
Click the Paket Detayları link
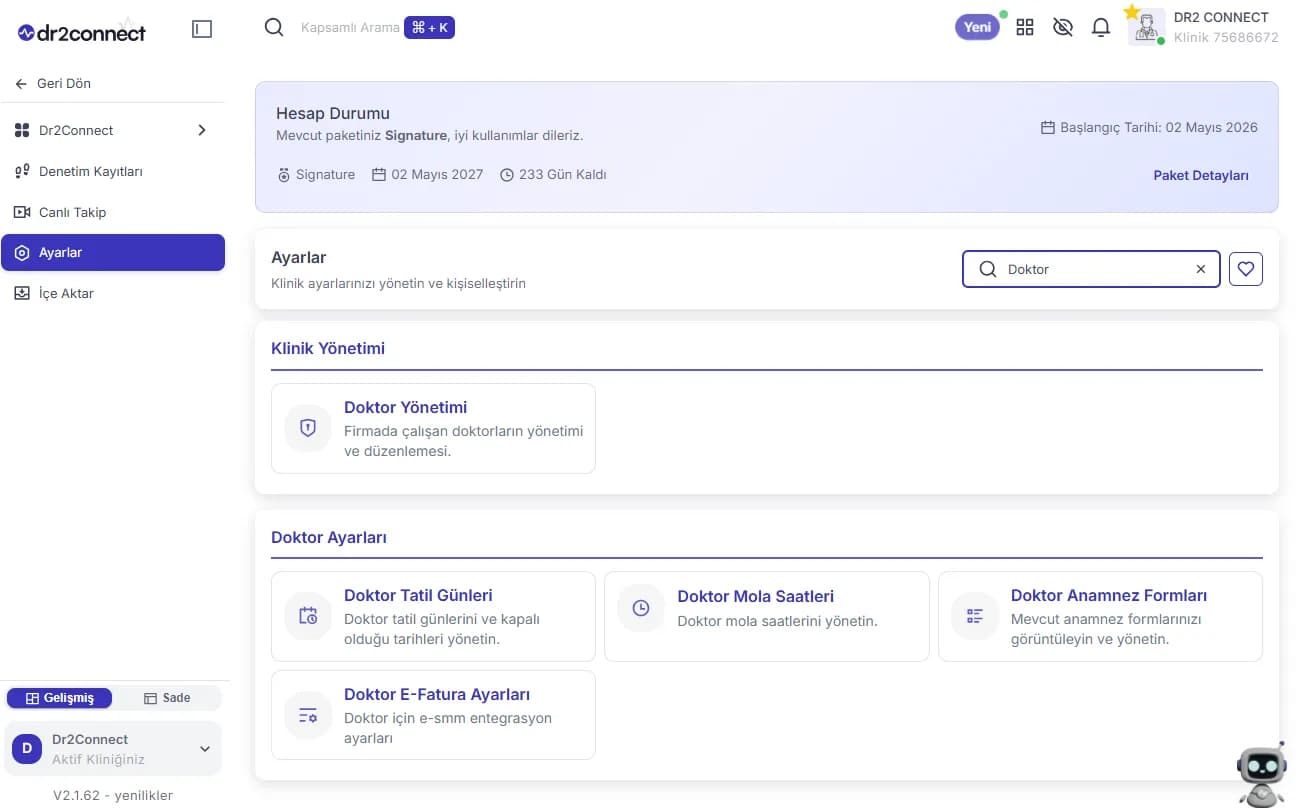[x=1201, y=175]
